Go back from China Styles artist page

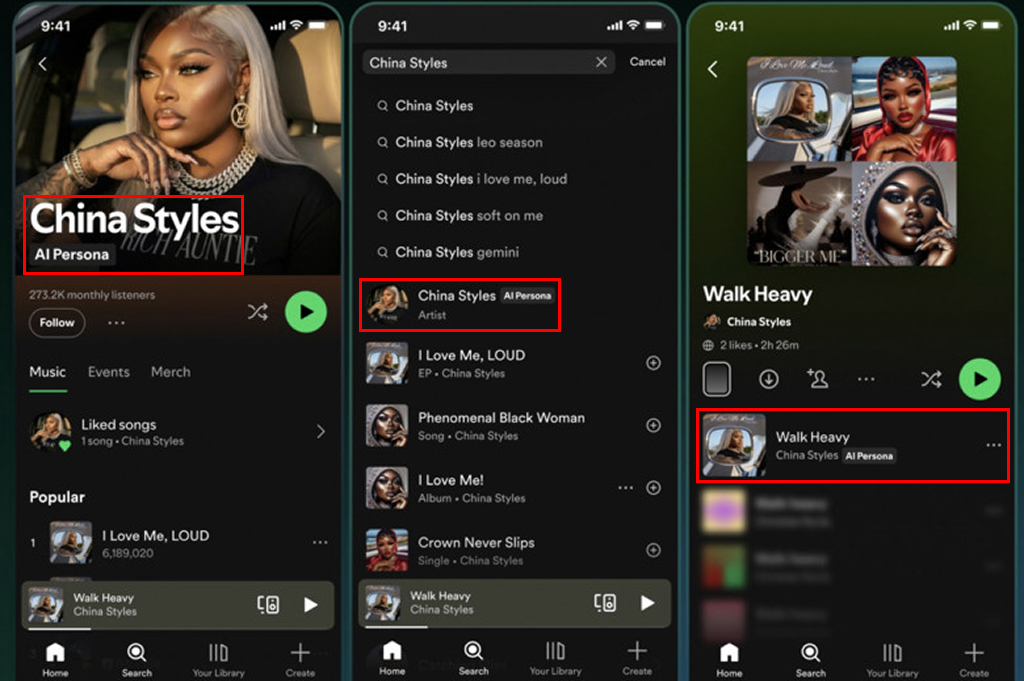pyautogui.click(x=43, y=63)
